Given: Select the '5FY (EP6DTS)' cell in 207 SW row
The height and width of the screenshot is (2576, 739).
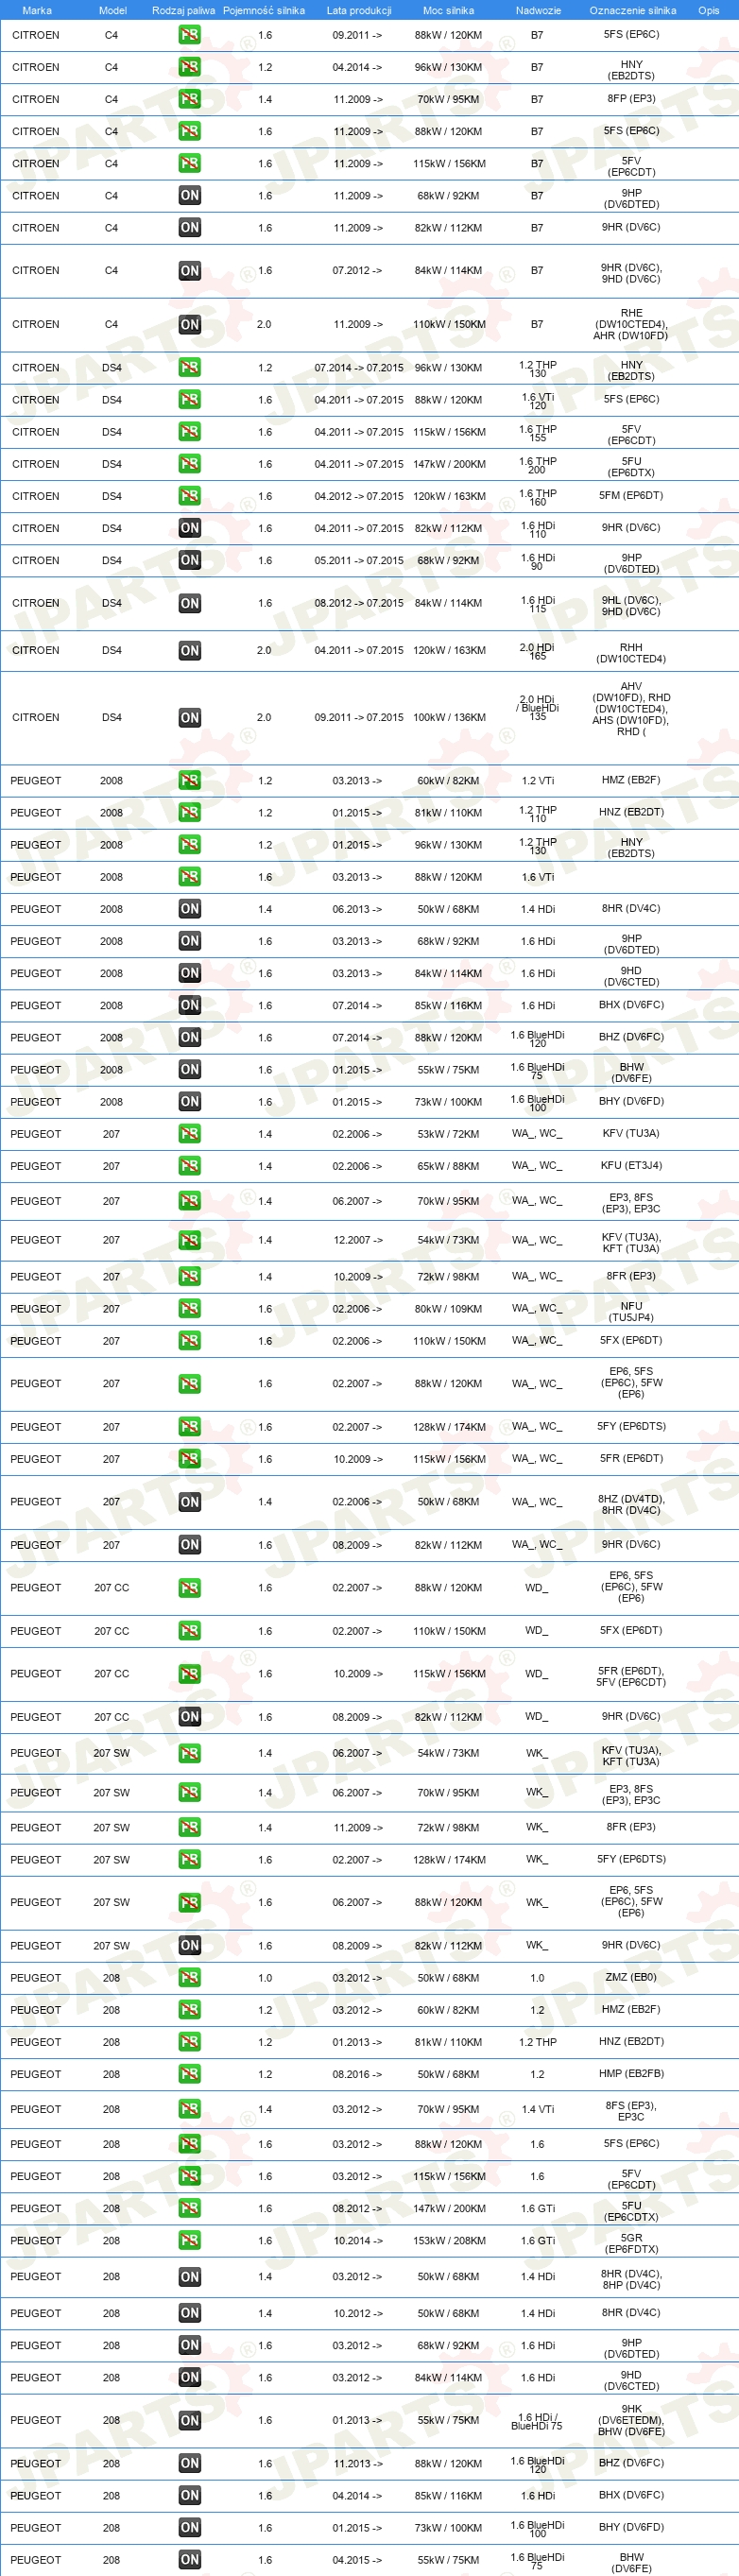Looking at the screenshot, I should (631, 1859).
